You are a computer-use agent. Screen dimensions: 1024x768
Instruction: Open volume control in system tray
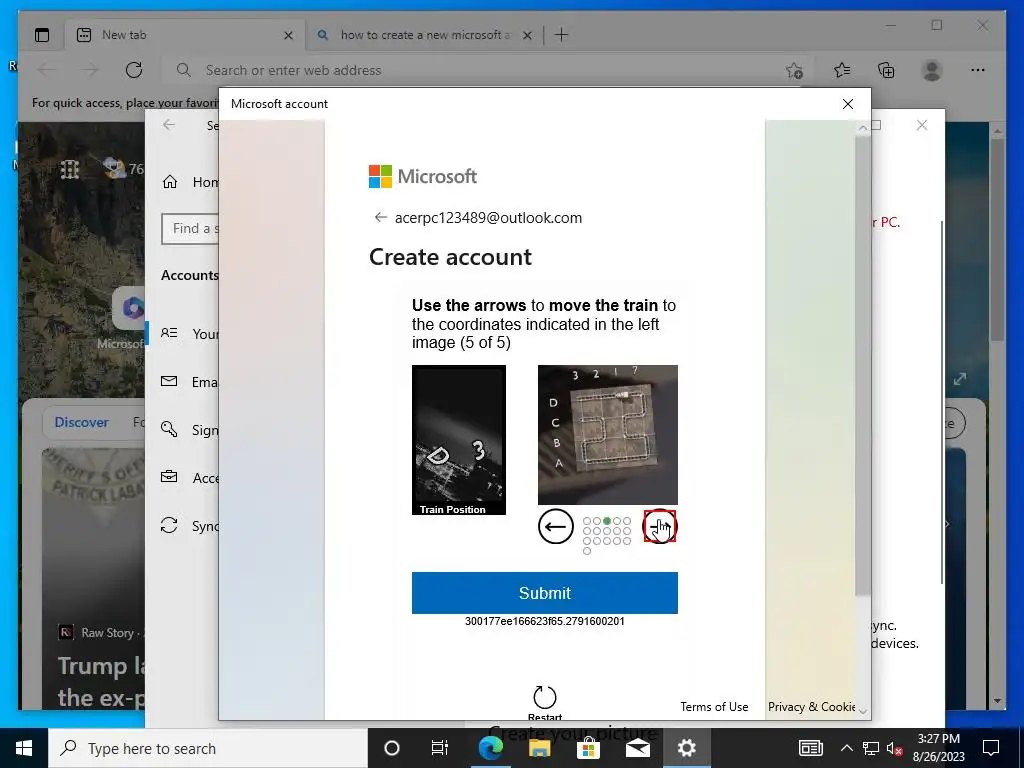pos(895,748)
